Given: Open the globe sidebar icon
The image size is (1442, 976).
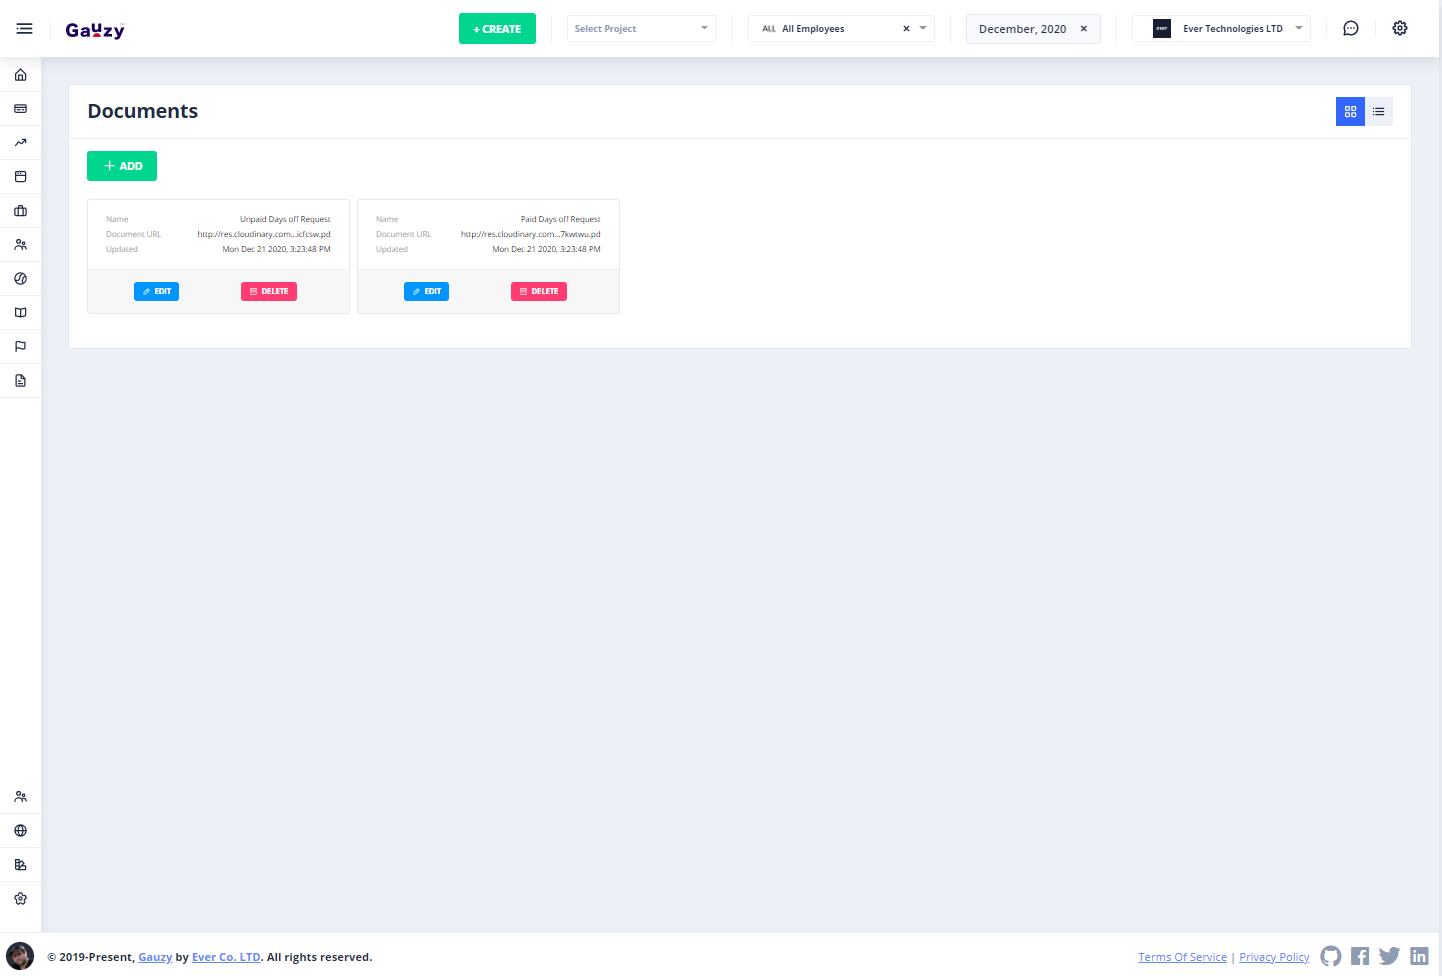Looking at the screenshot, I should [x=20, y=831].
